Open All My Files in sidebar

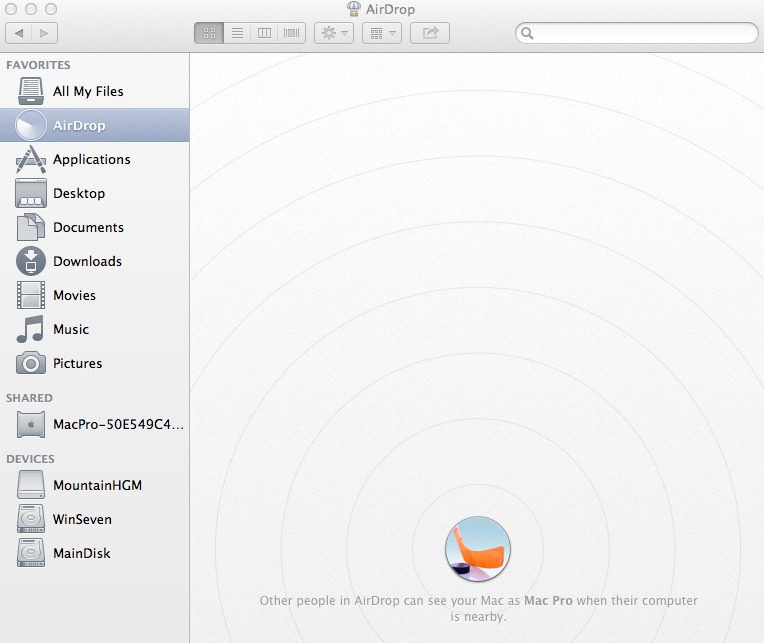point(95,91)
